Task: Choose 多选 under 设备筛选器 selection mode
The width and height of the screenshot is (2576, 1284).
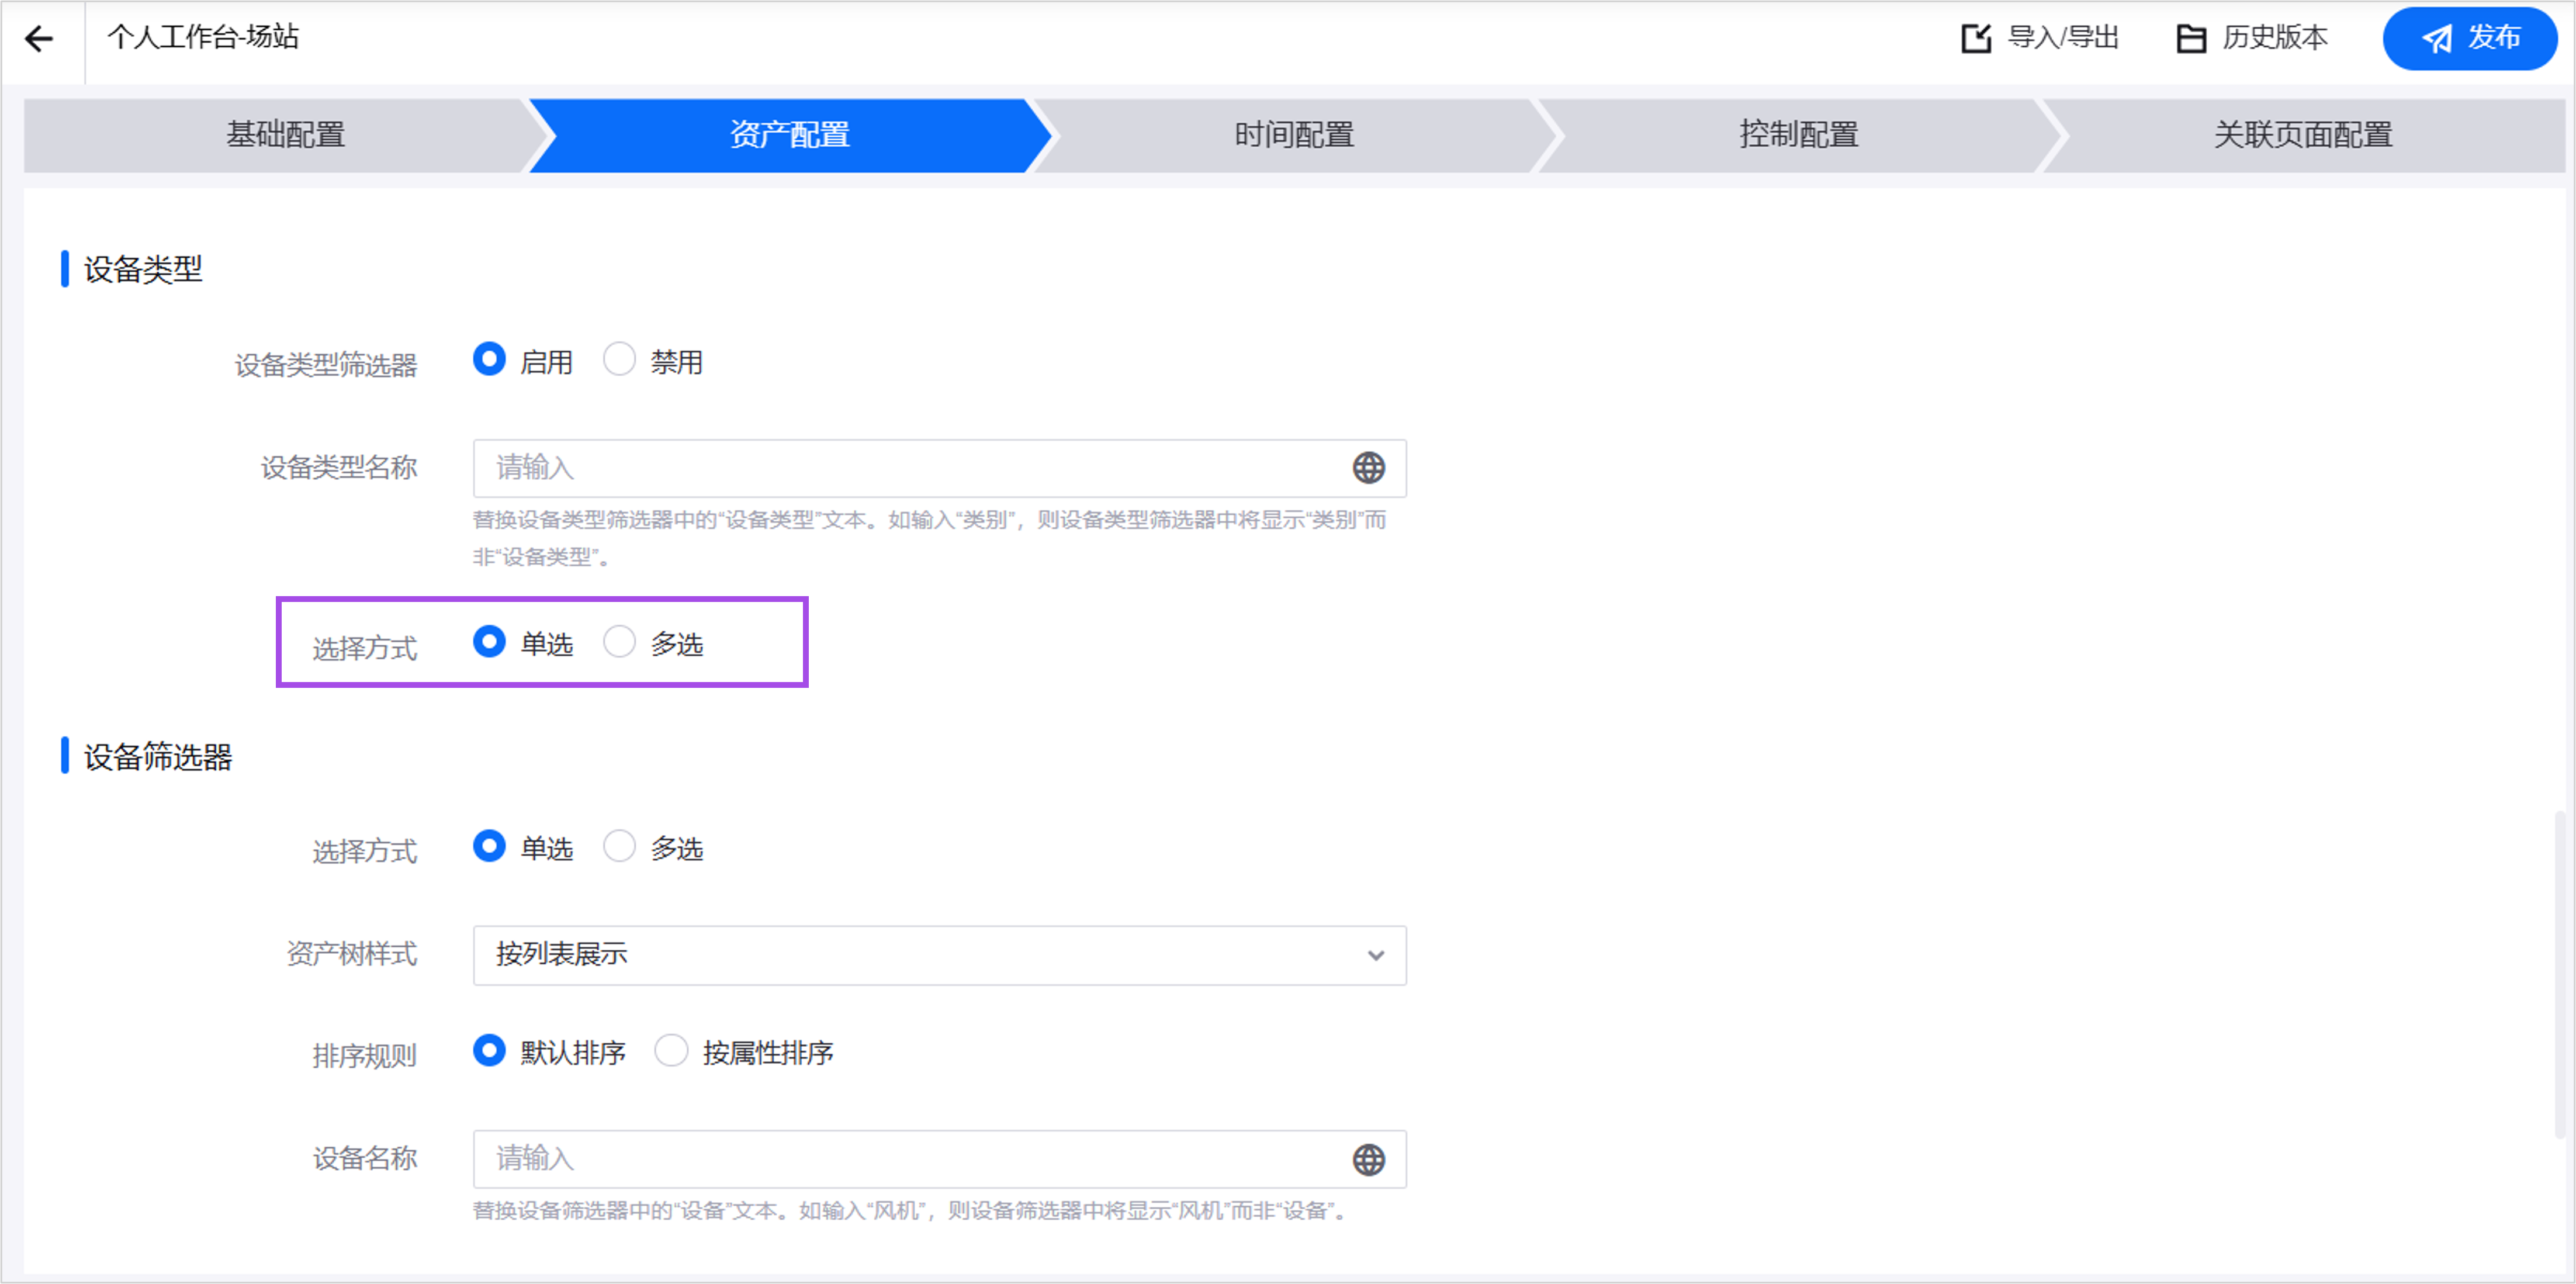Action: point(619,846)
